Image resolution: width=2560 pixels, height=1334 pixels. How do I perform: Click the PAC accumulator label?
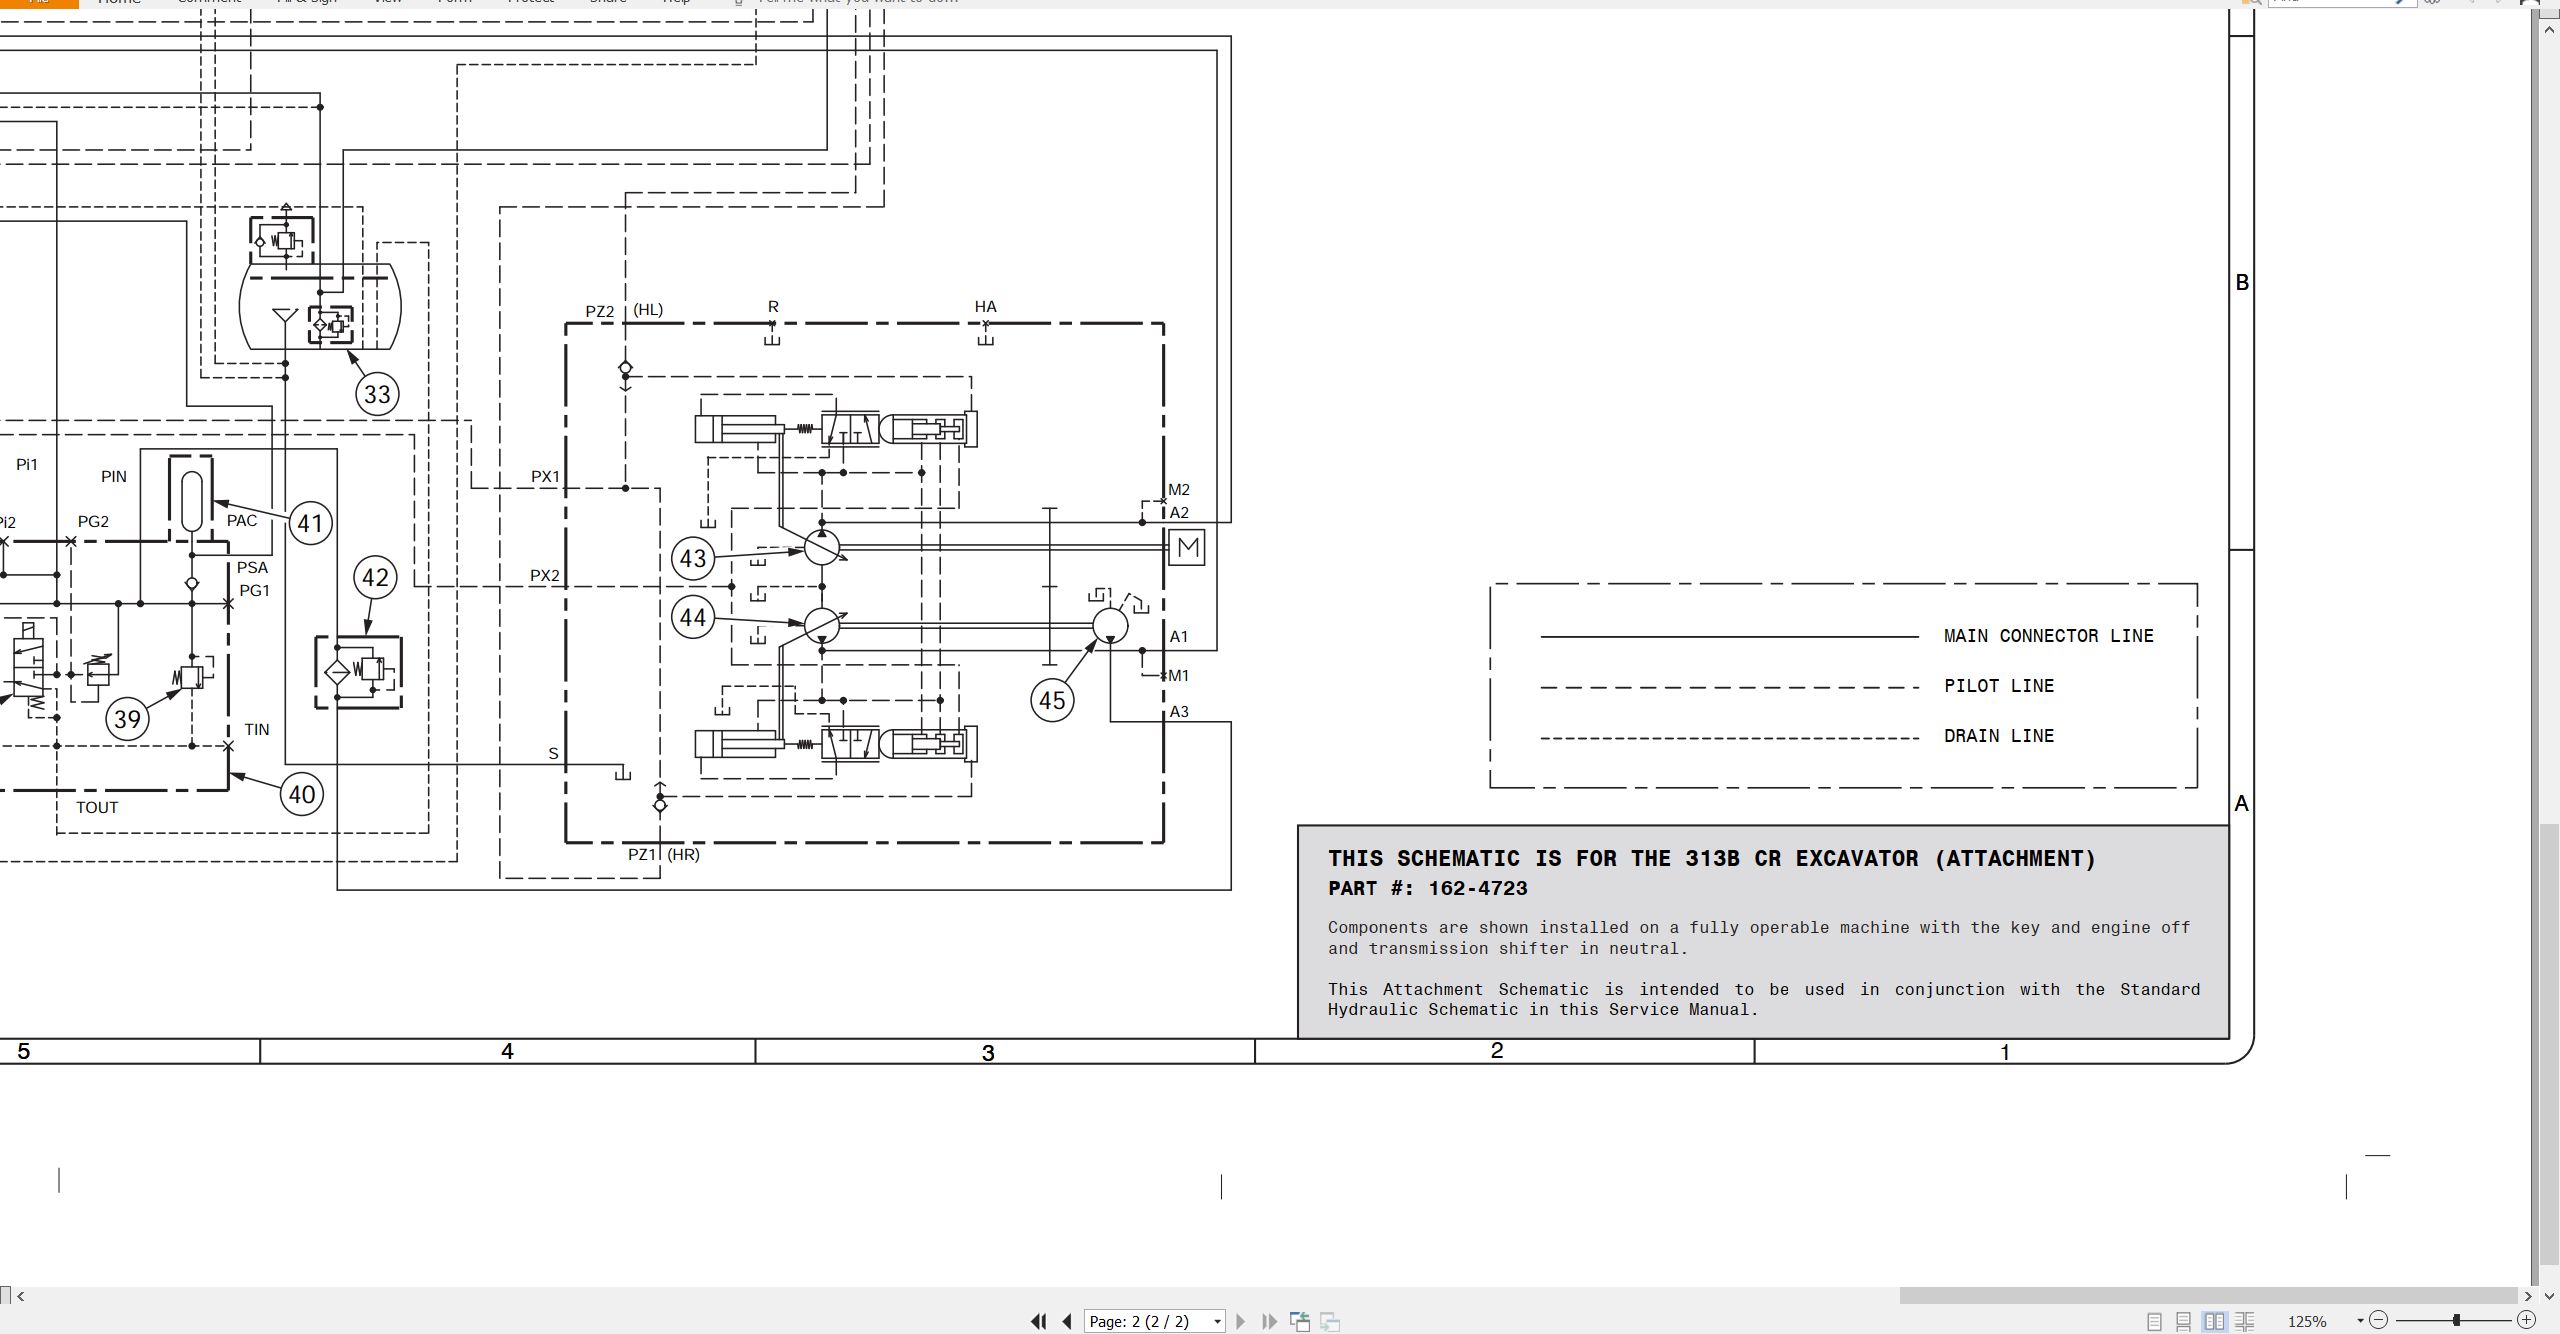tap(242, 521)
